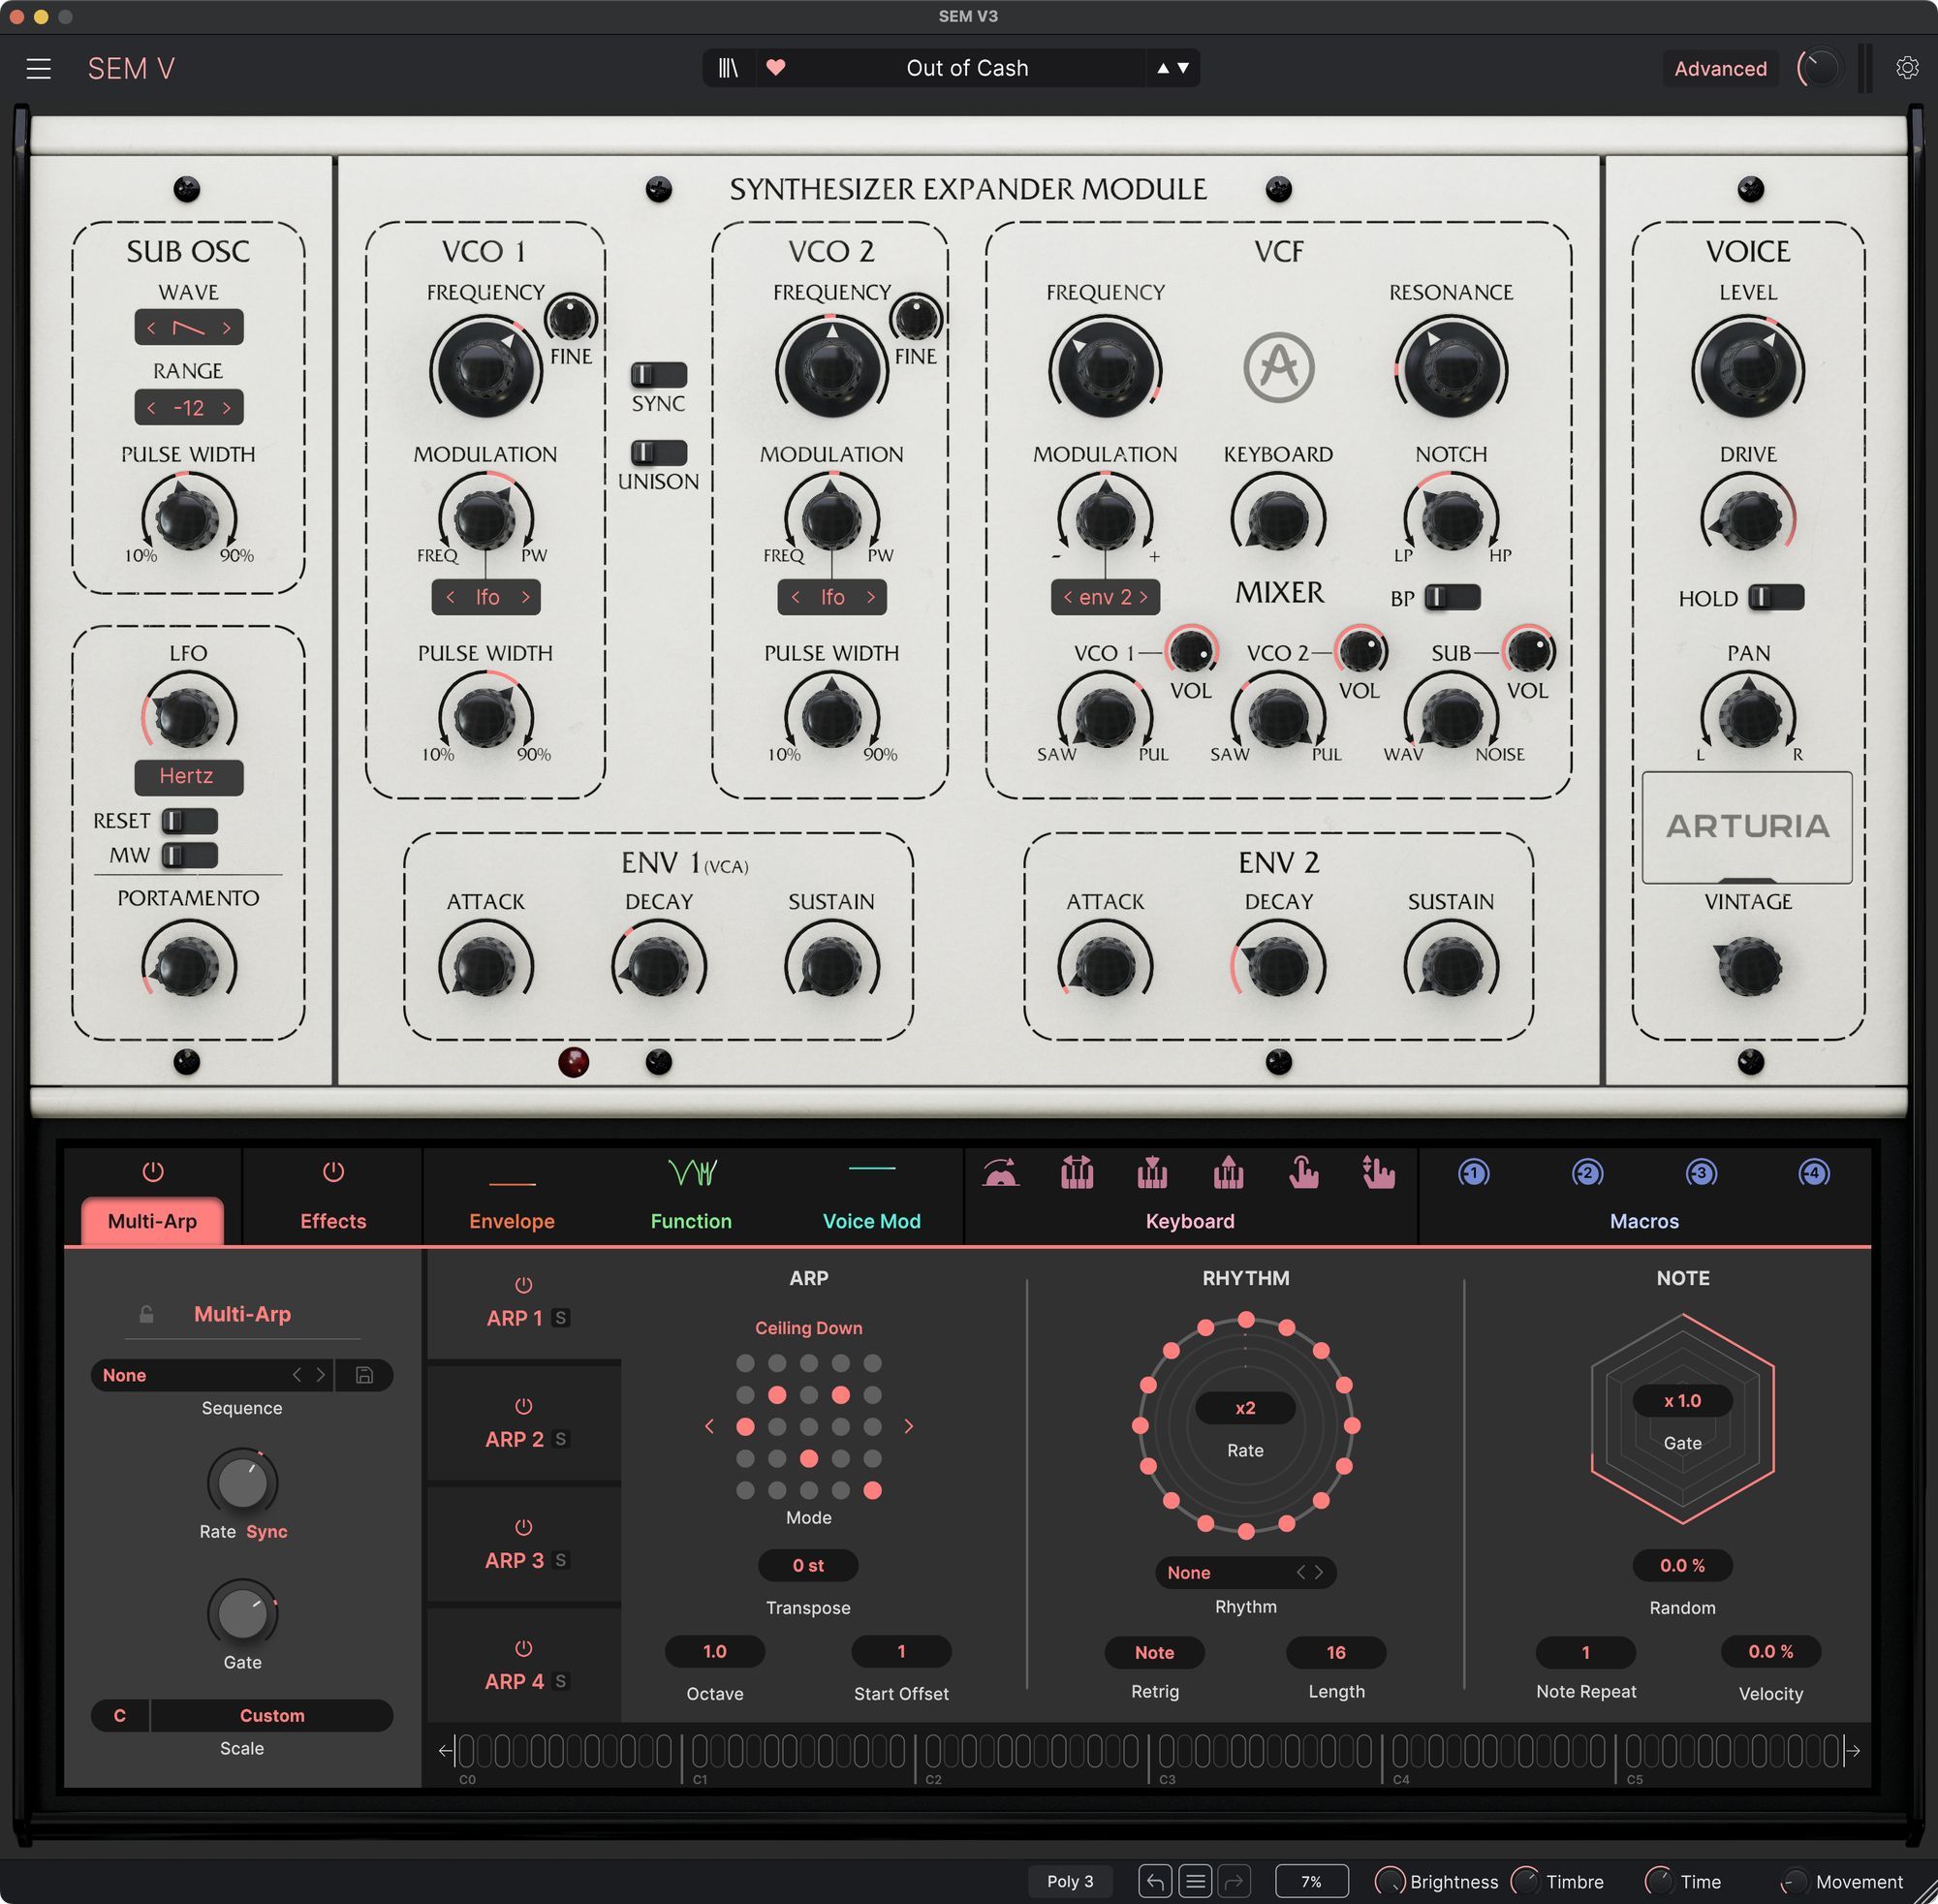
Task: Click the favorite heart icon next to preset name
Action: tap(776, 68)
